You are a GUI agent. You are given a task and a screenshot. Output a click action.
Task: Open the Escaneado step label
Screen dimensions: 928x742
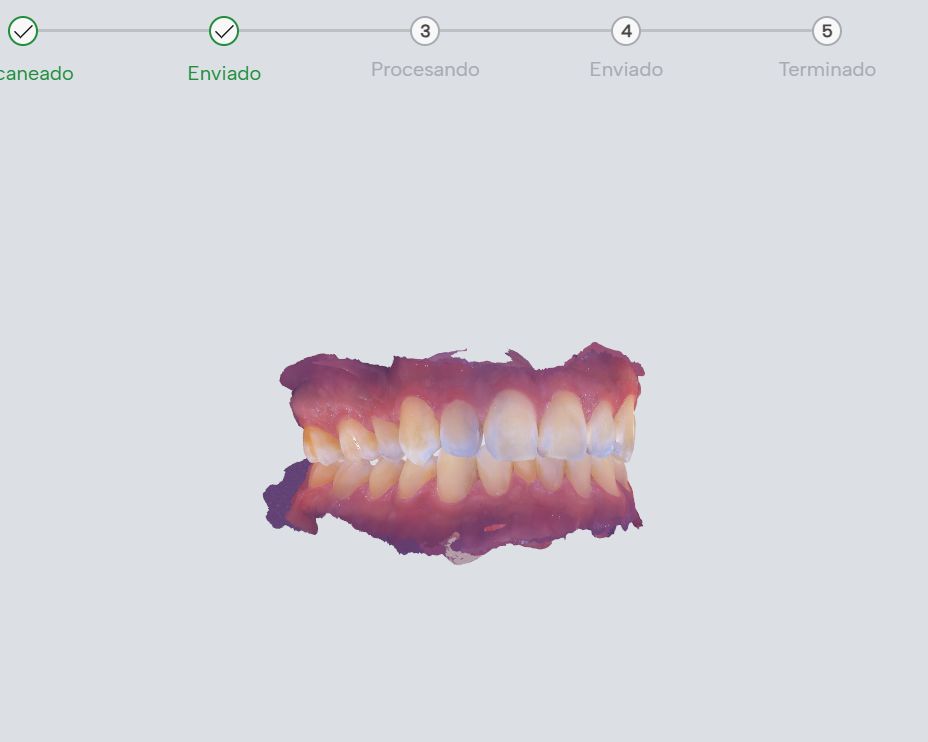click(36, 73)
